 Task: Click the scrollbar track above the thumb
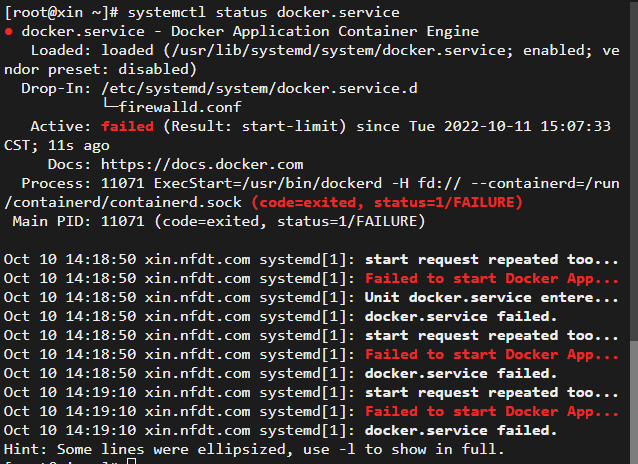pos(634,171)
